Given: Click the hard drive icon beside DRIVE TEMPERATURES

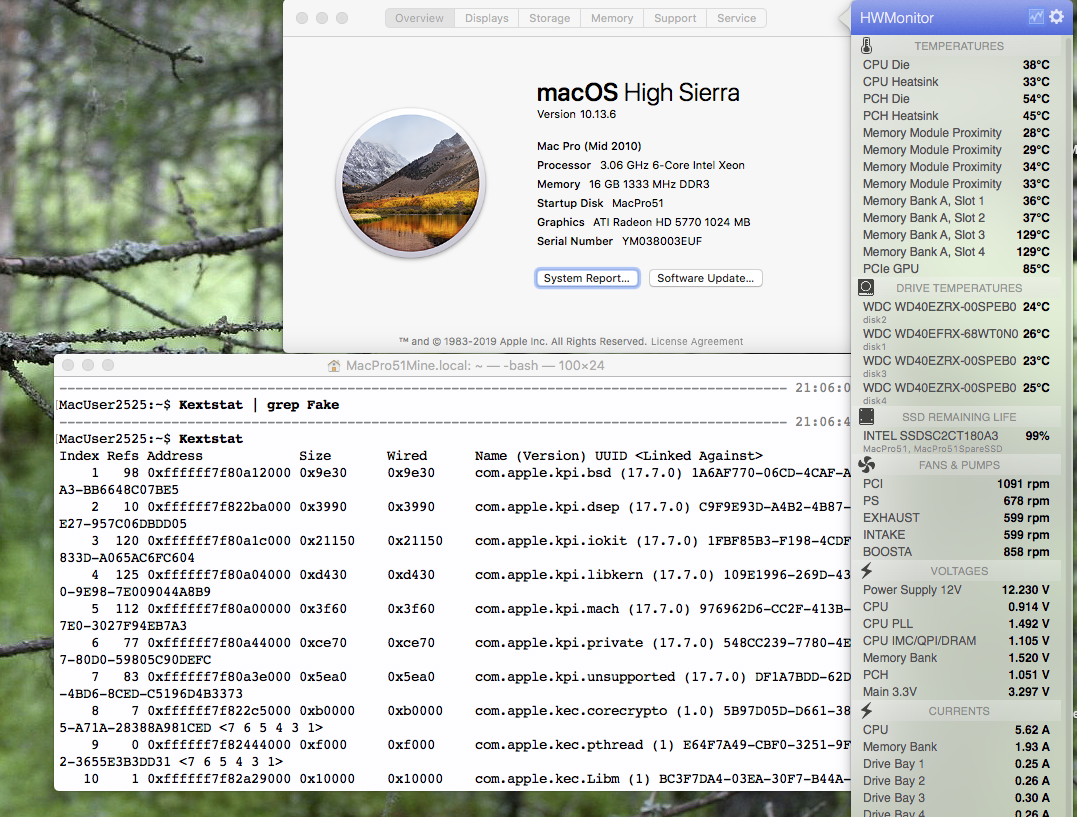Looking at the screenshot, I should click(867, 287).
